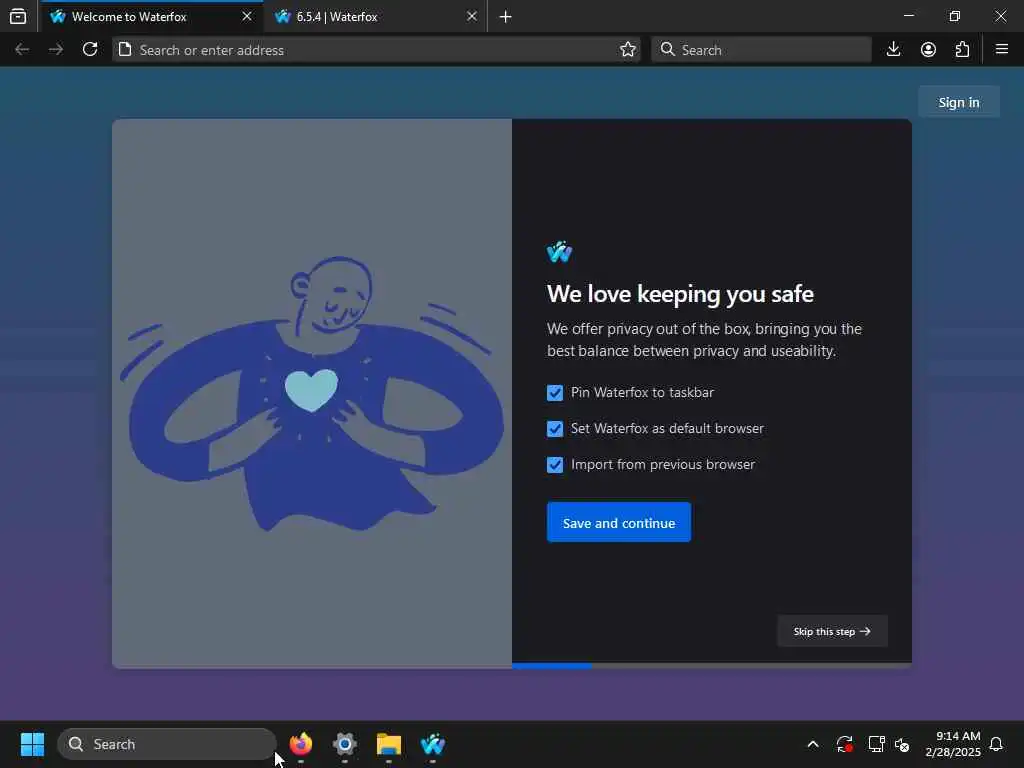Open the clock showing 9:14 AM
The image size is (1024, 768).
pyautogui.click(x=953, y=744)
